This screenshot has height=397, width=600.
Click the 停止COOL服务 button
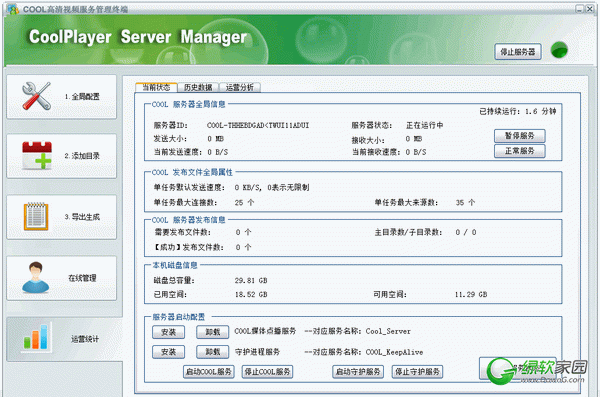tap(267, 371)
